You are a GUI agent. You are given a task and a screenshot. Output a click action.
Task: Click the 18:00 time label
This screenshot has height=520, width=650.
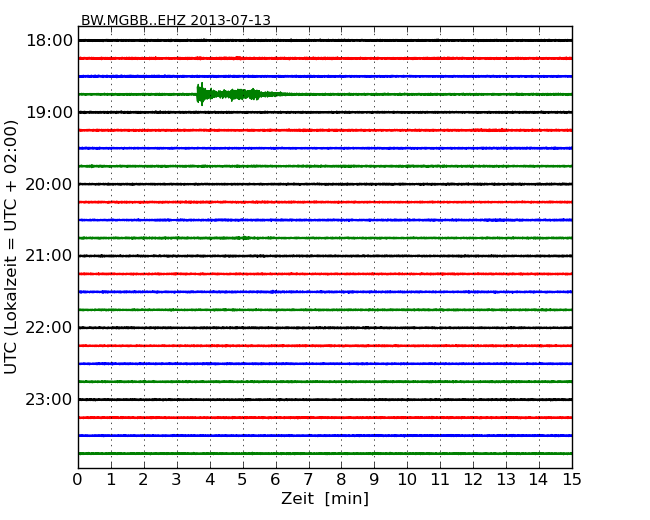tap(49, 41)
